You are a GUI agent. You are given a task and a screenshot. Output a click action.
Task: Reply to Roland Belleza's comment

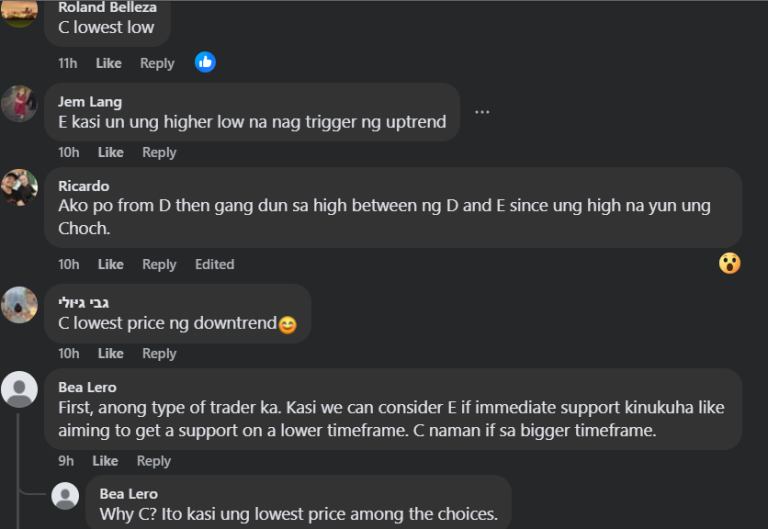click(157, 63)
